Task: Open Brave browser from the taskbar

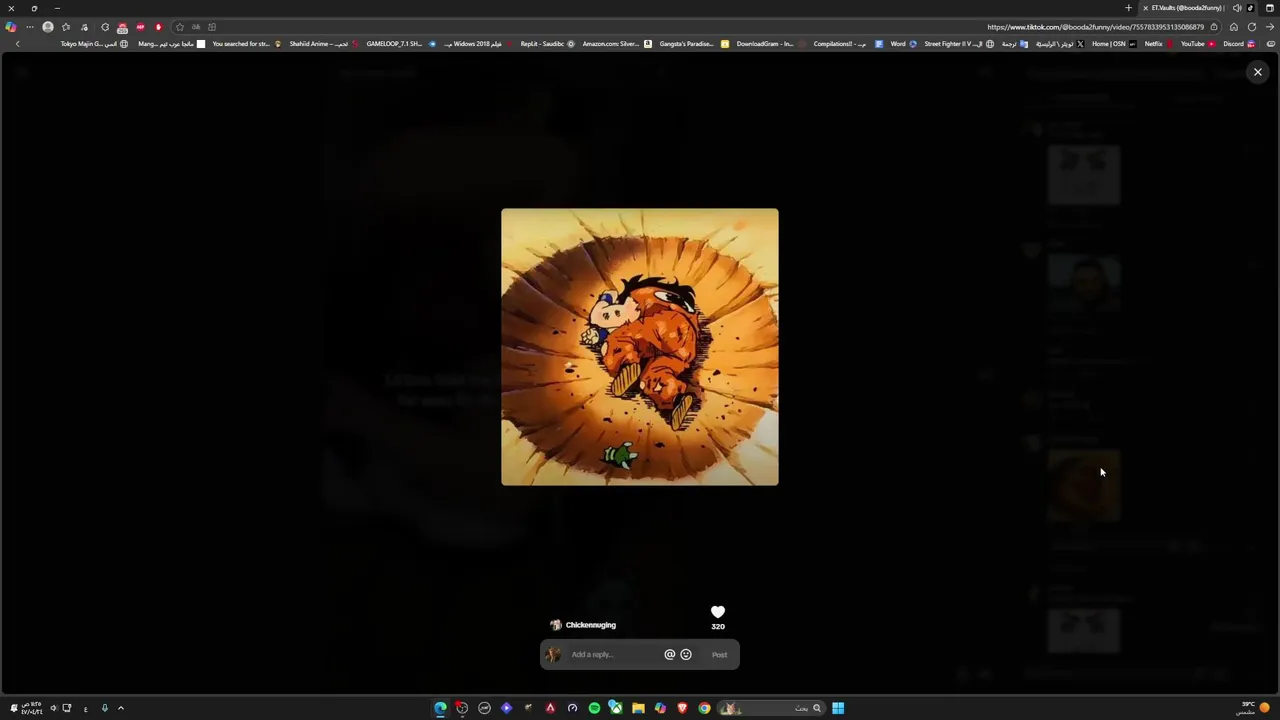Action: coord(682,708)
